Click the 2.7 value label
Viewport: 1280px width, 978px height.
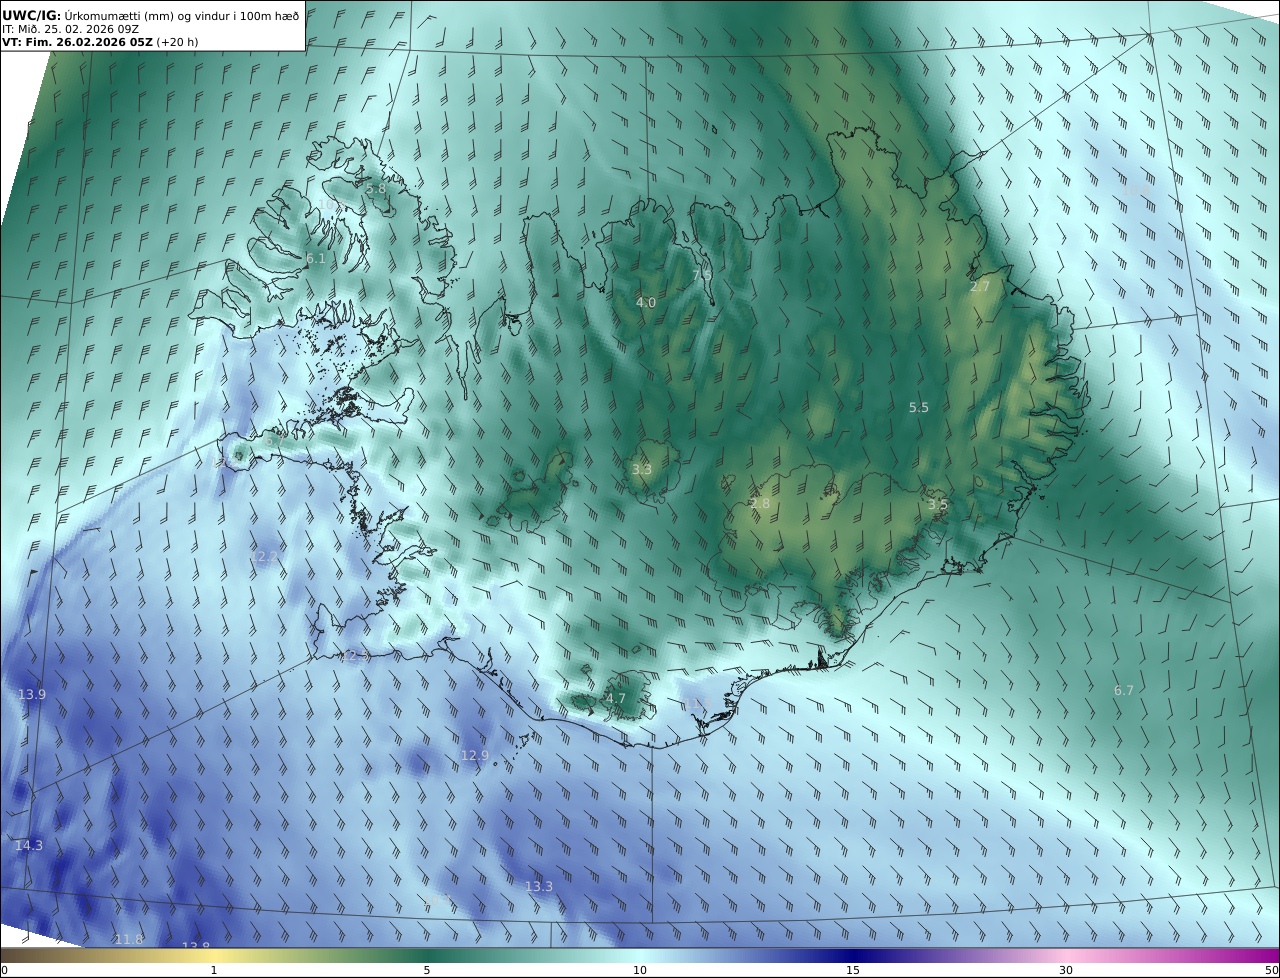pos(980,286)
